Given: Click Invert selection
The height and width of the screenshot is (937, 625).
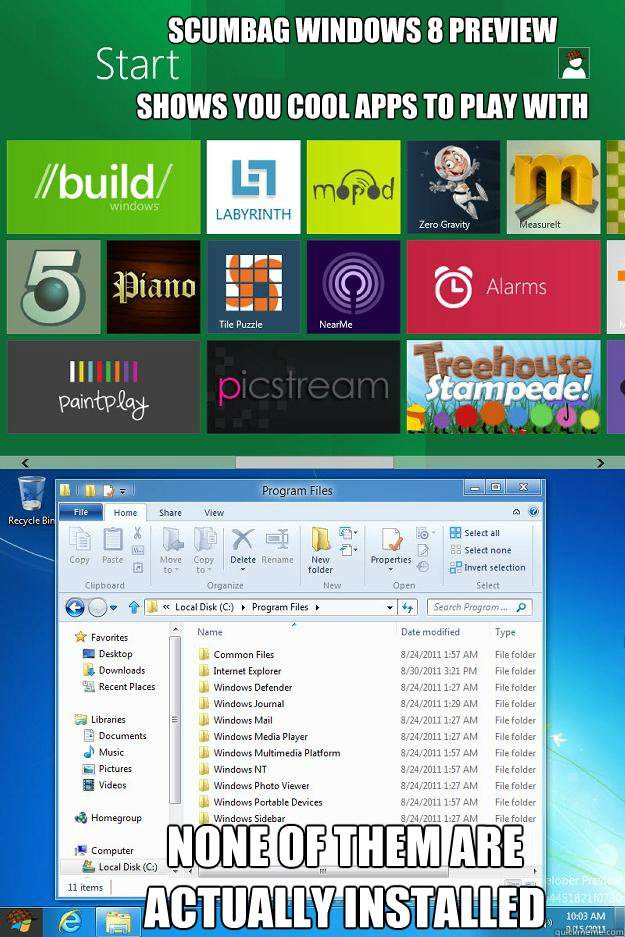Looking at the screenshot, I should pos(488,568).
